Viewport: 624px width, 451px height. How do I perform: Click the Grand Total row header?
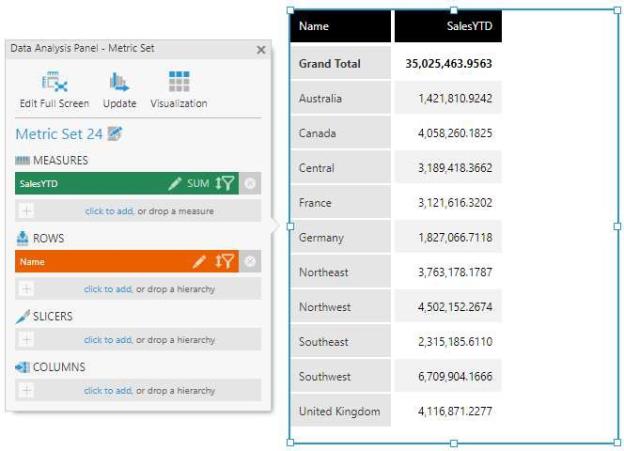pos(330,64)
